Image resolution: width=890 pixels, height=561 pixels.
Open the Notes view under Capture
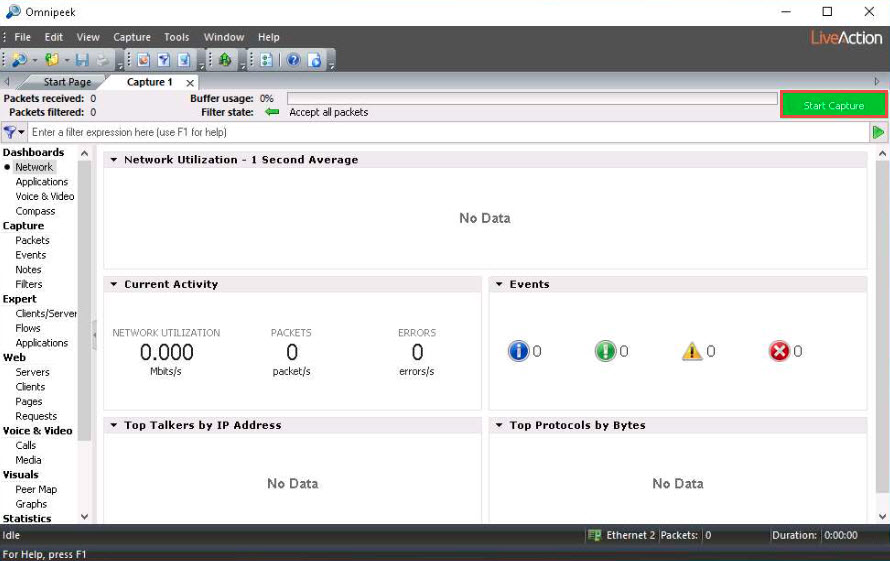(28, 270)
